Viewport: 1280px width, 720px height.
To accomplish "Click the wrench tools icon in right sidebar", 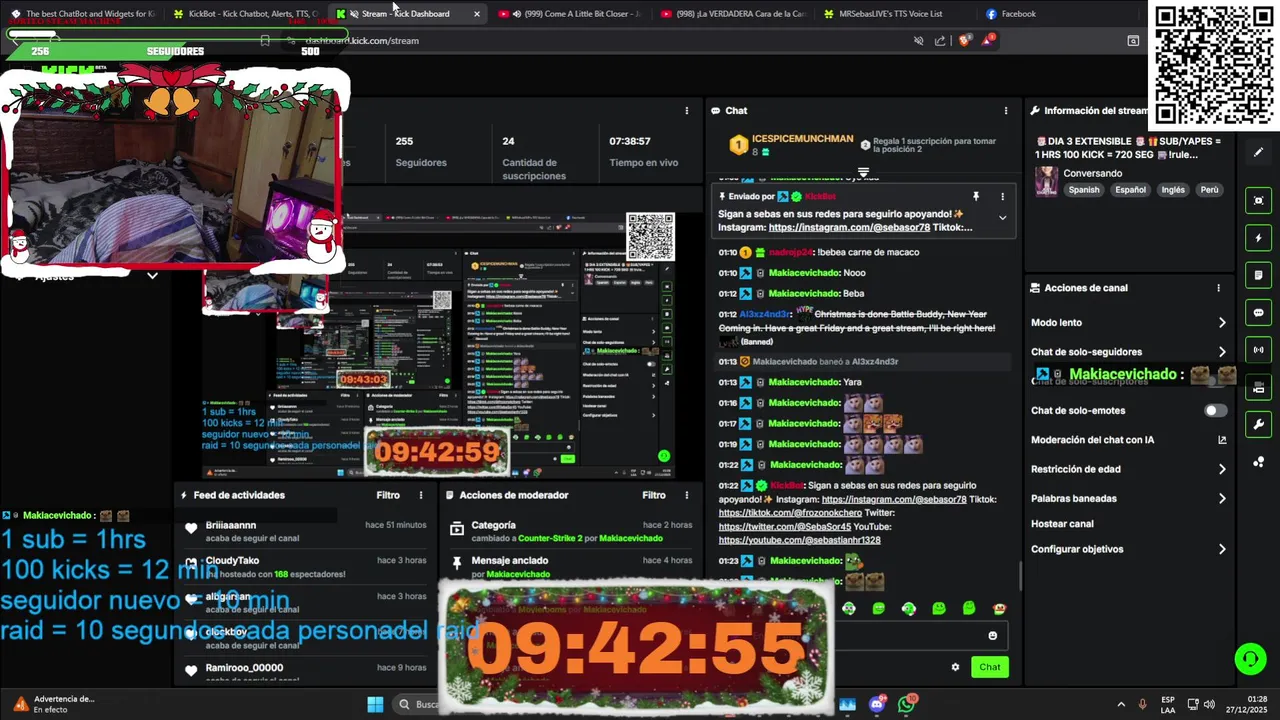I will click(x=1259, y=424).
